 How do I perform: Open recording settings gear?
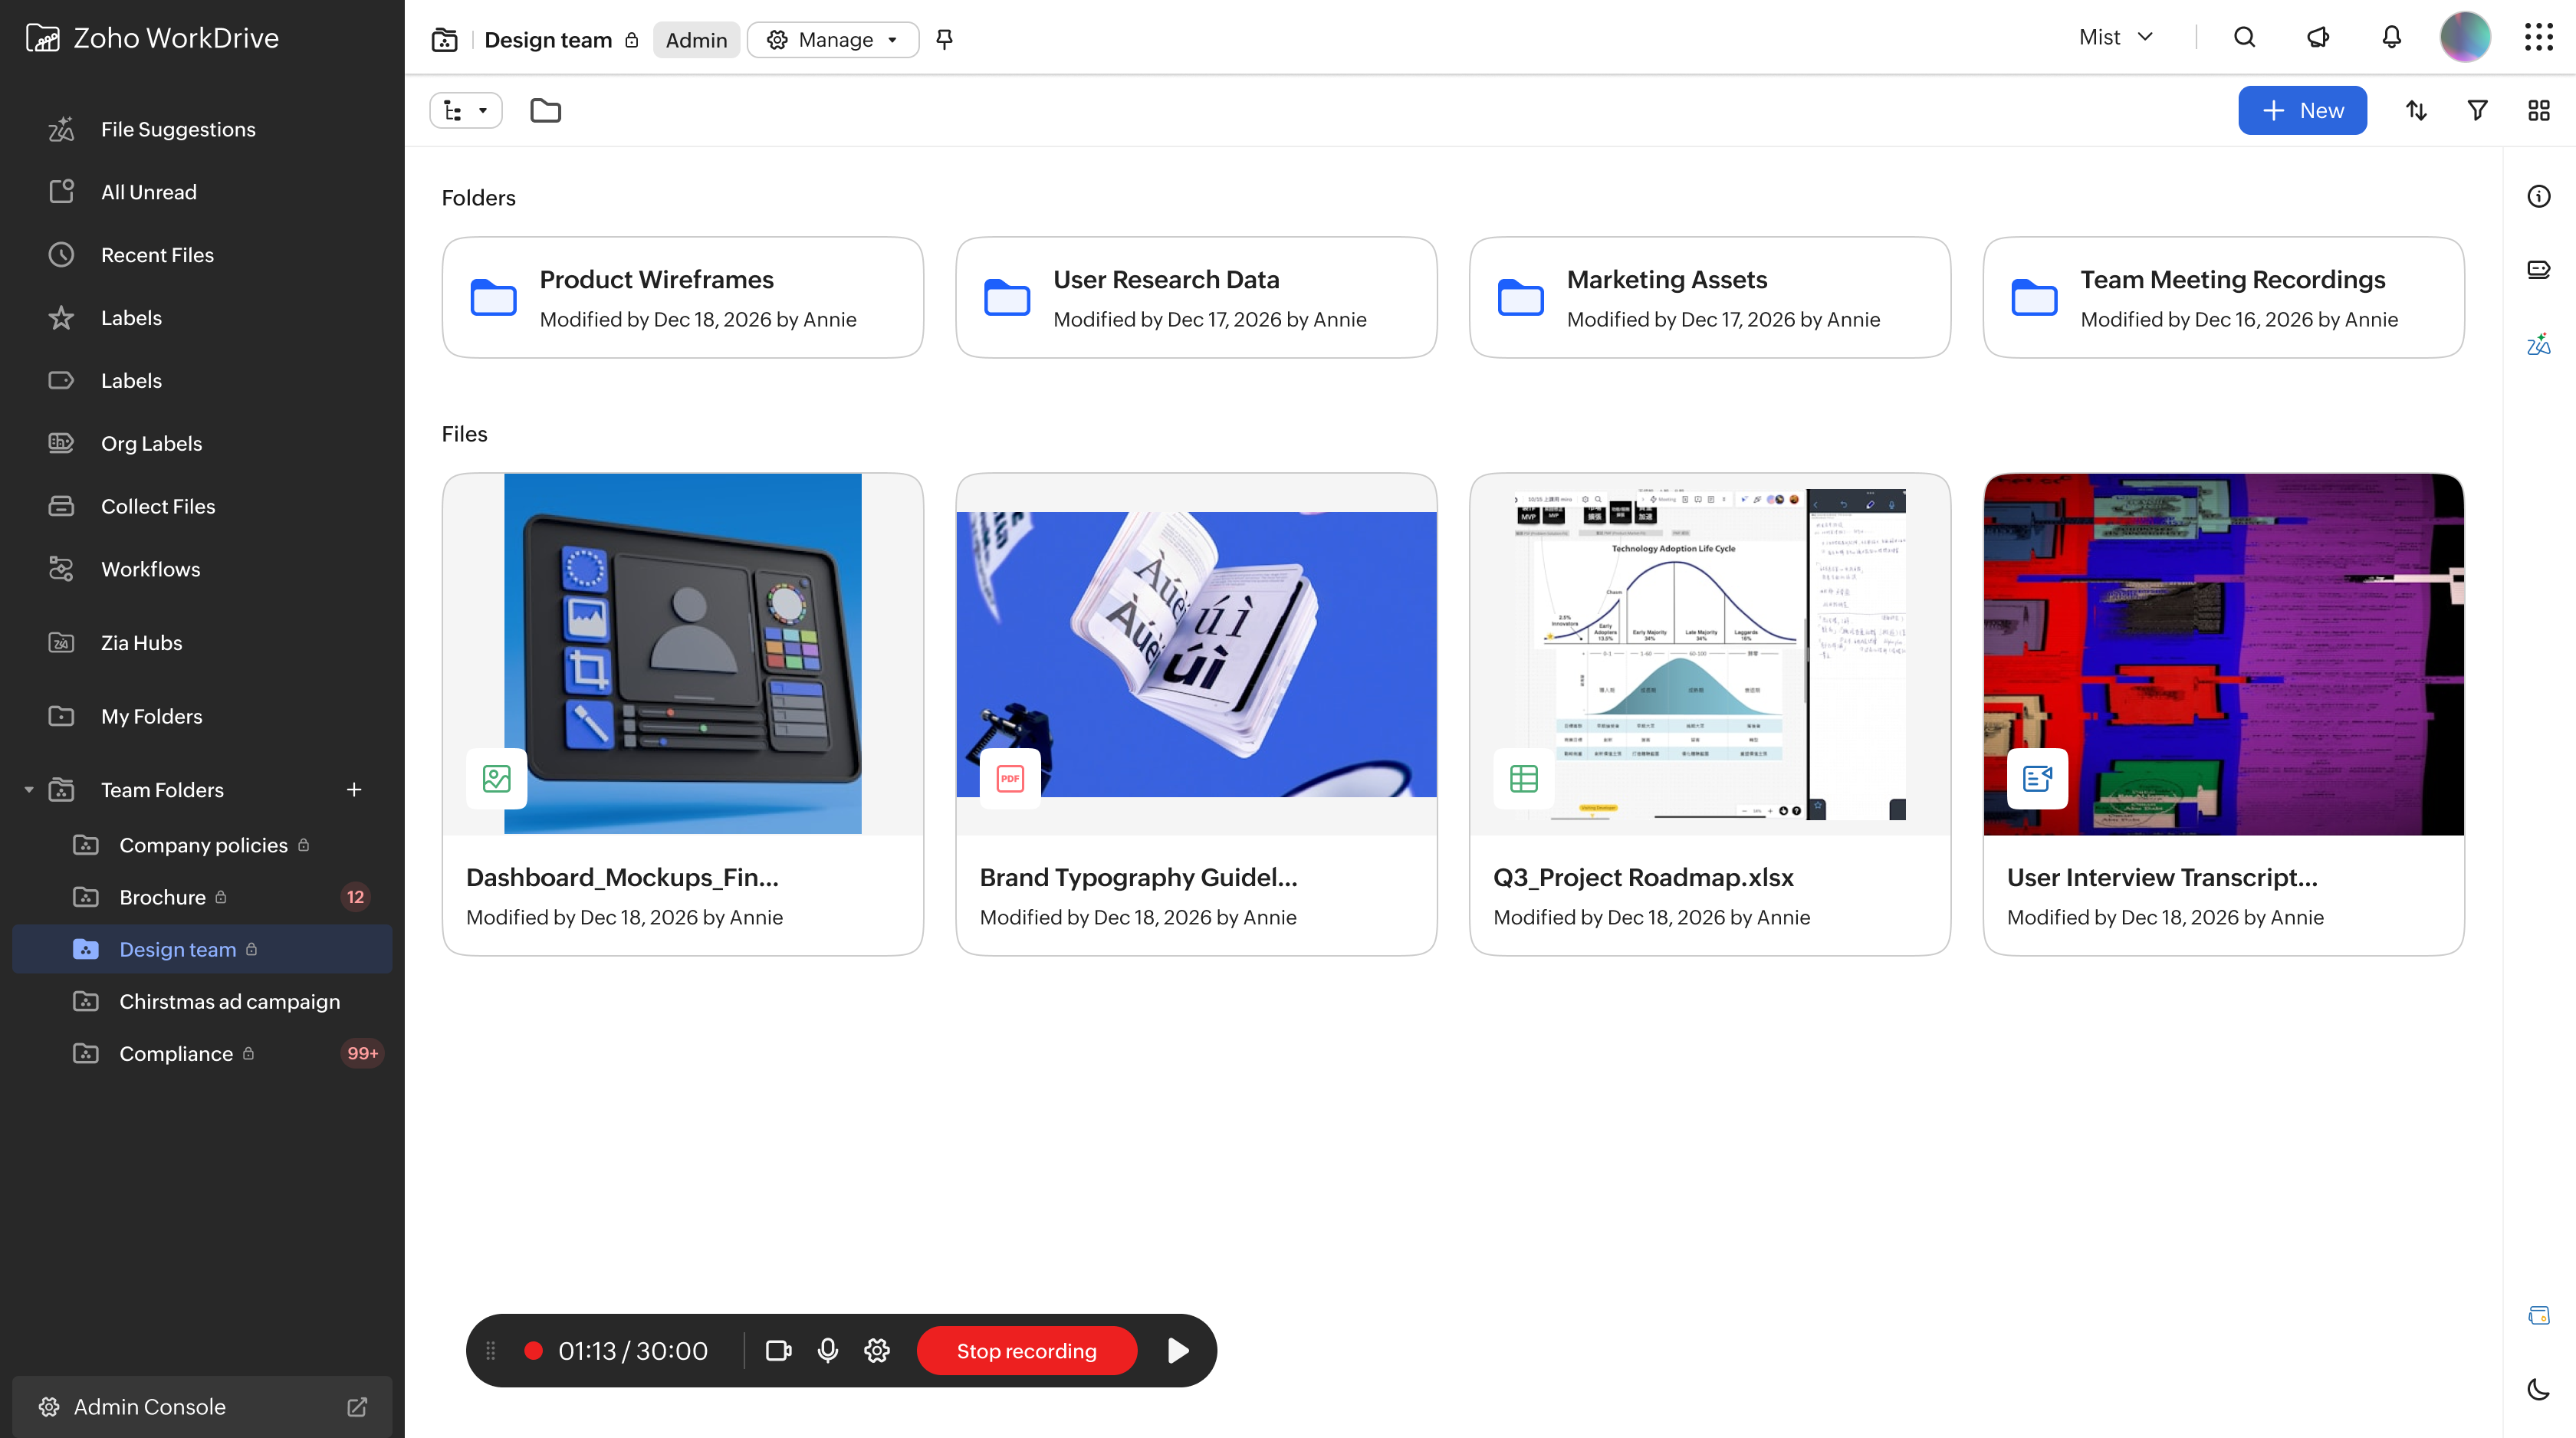pos(877,1351)
